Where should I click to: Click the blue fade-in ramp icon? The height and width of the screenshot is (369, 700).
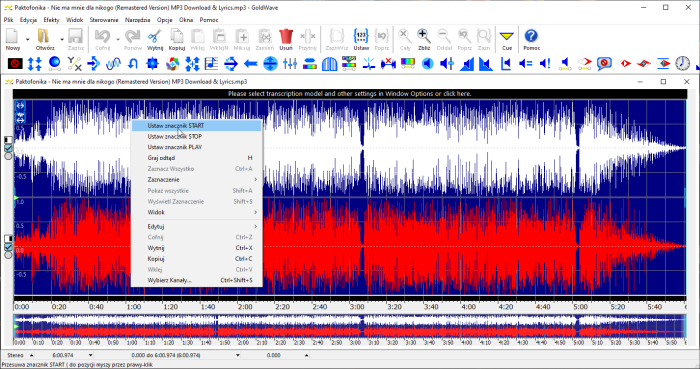click(467, 64)
